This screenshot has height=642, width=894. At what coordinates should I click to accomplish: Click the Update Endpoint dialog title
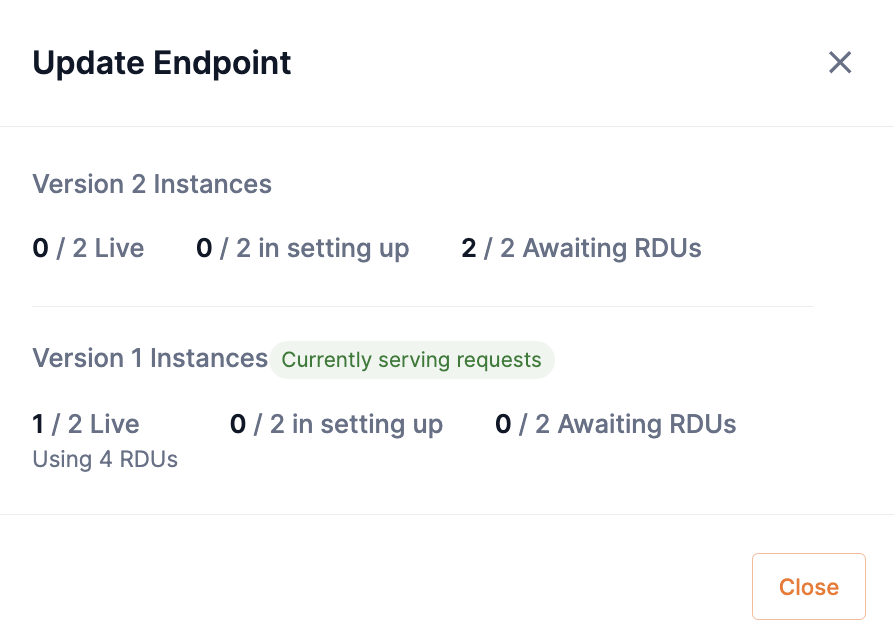tap(163, 62)
